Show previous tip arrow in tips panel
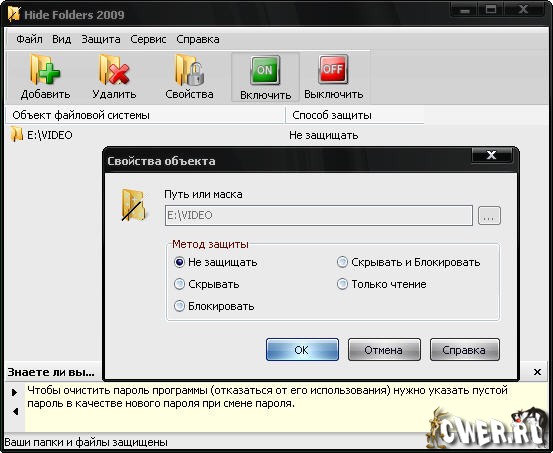Screen dimensions: 553x453 (x=15, y=411)
